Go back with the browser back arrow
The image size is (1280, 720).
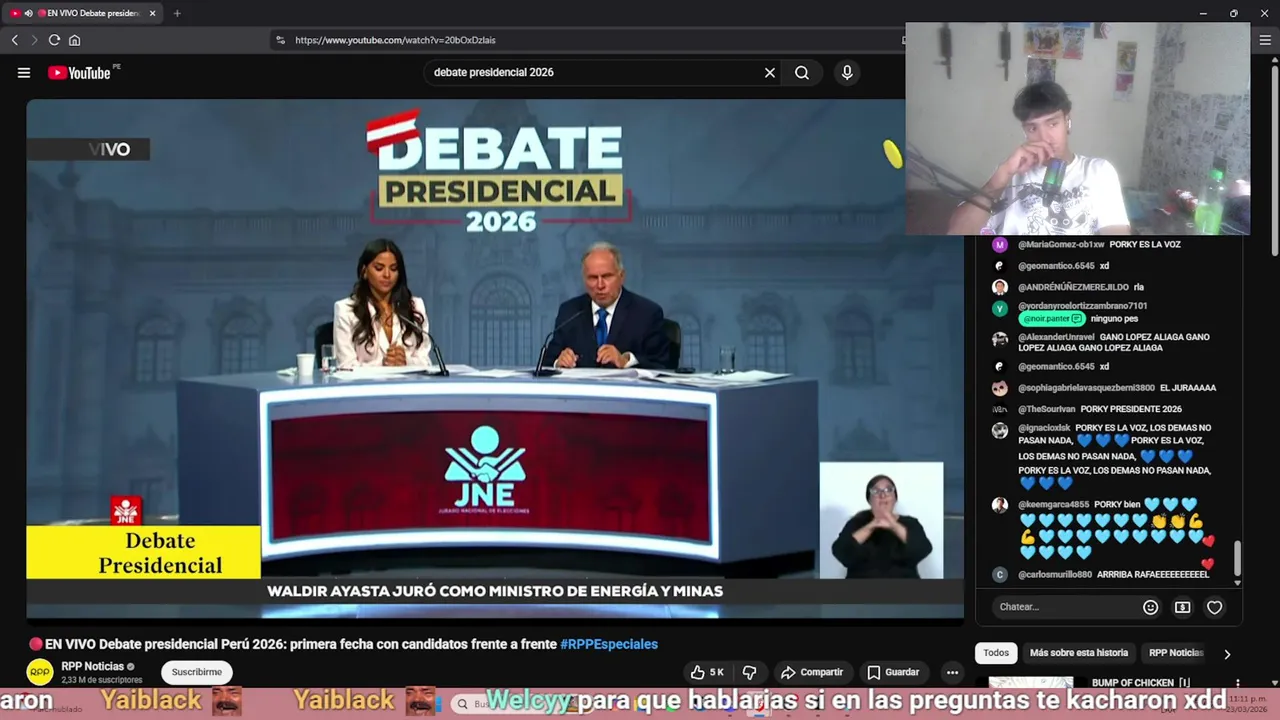14,40
